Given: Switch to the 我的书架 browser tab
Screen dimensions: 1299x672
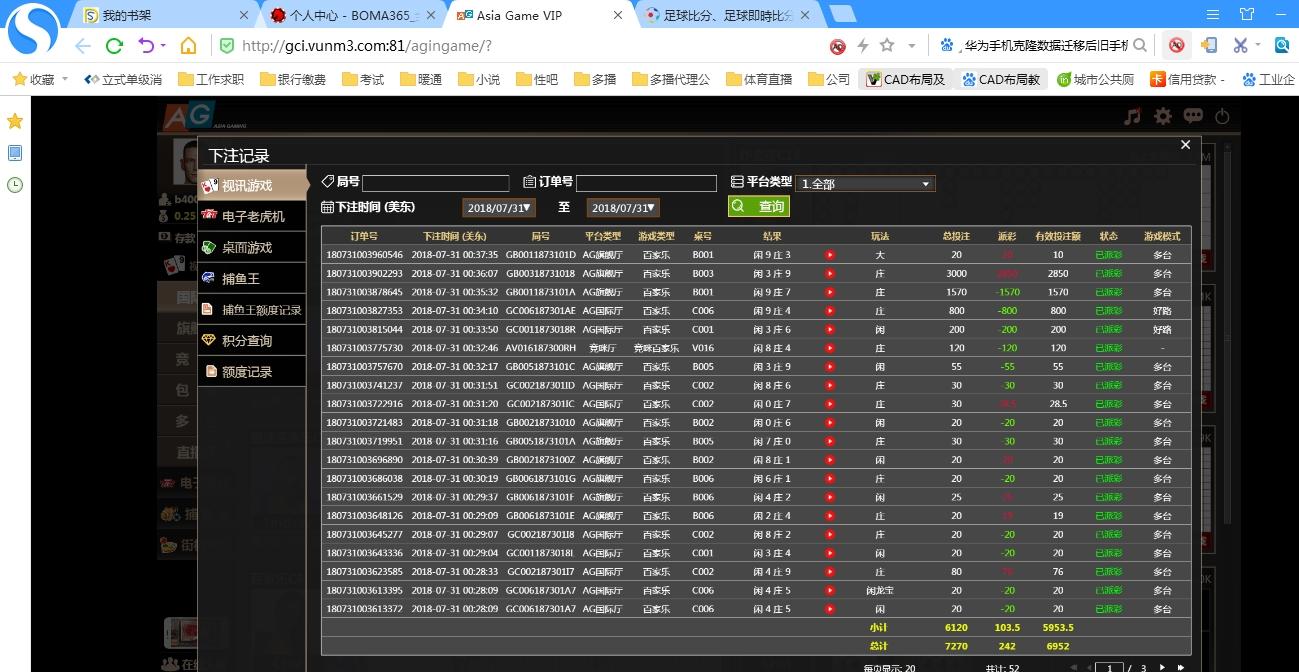Looking at the screenshot, I should (166, 15).
